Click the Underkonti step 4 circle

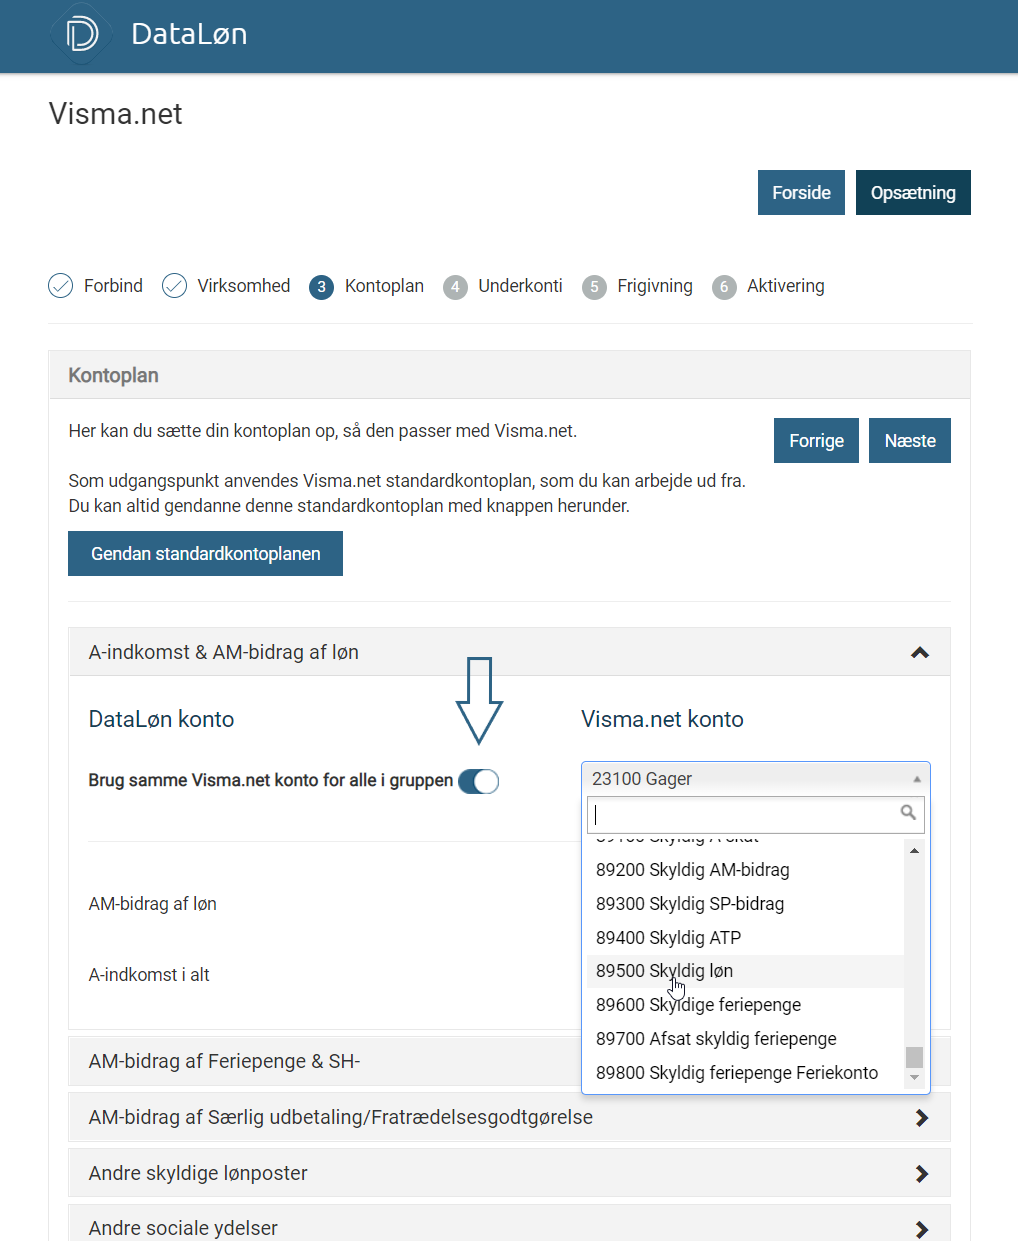(x=455, y=287)
